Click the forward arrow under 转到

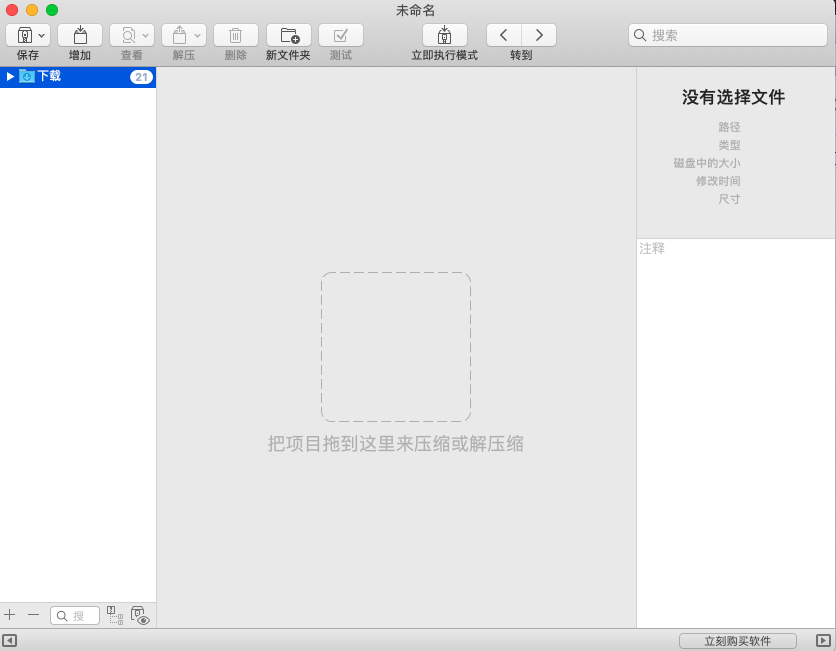539,34
